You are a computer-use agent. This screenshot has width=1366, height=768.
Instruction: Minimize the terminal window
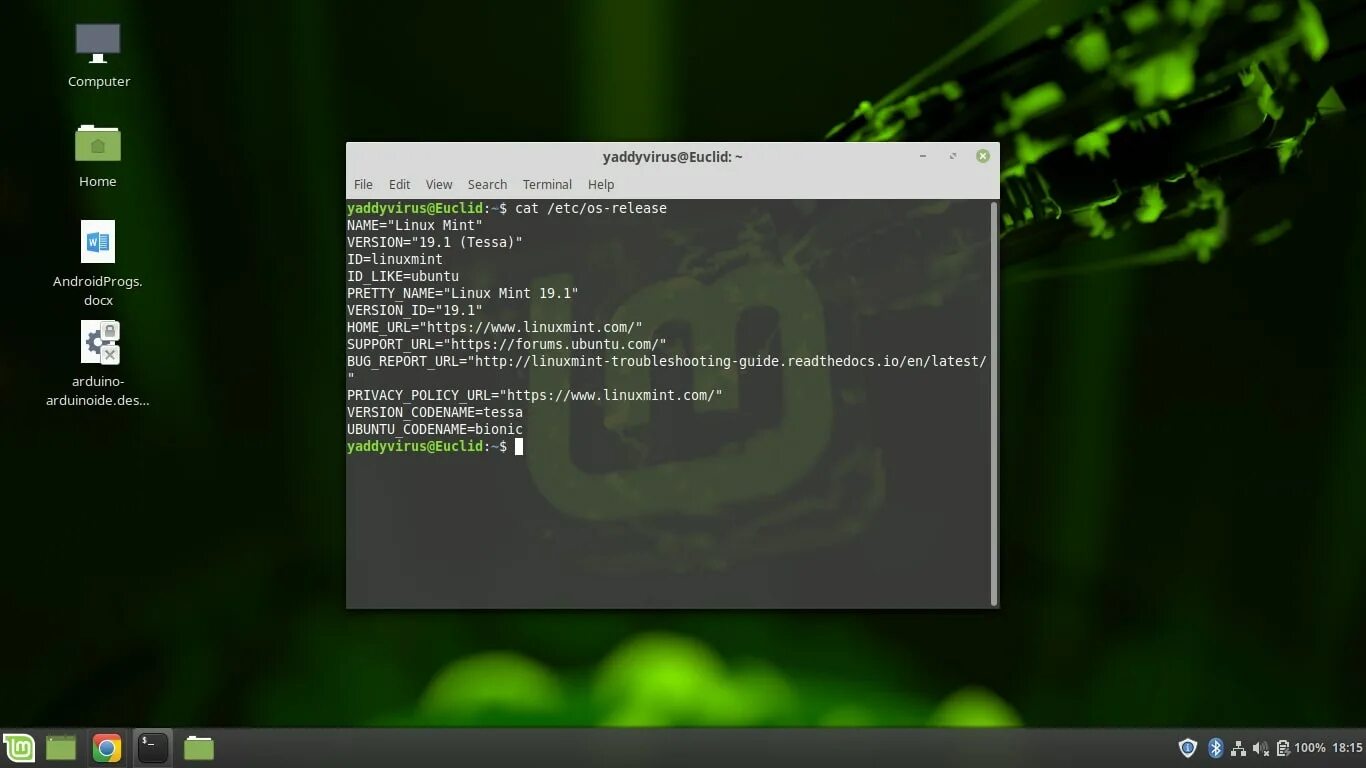pyautogui.click(x=923, y=156)
